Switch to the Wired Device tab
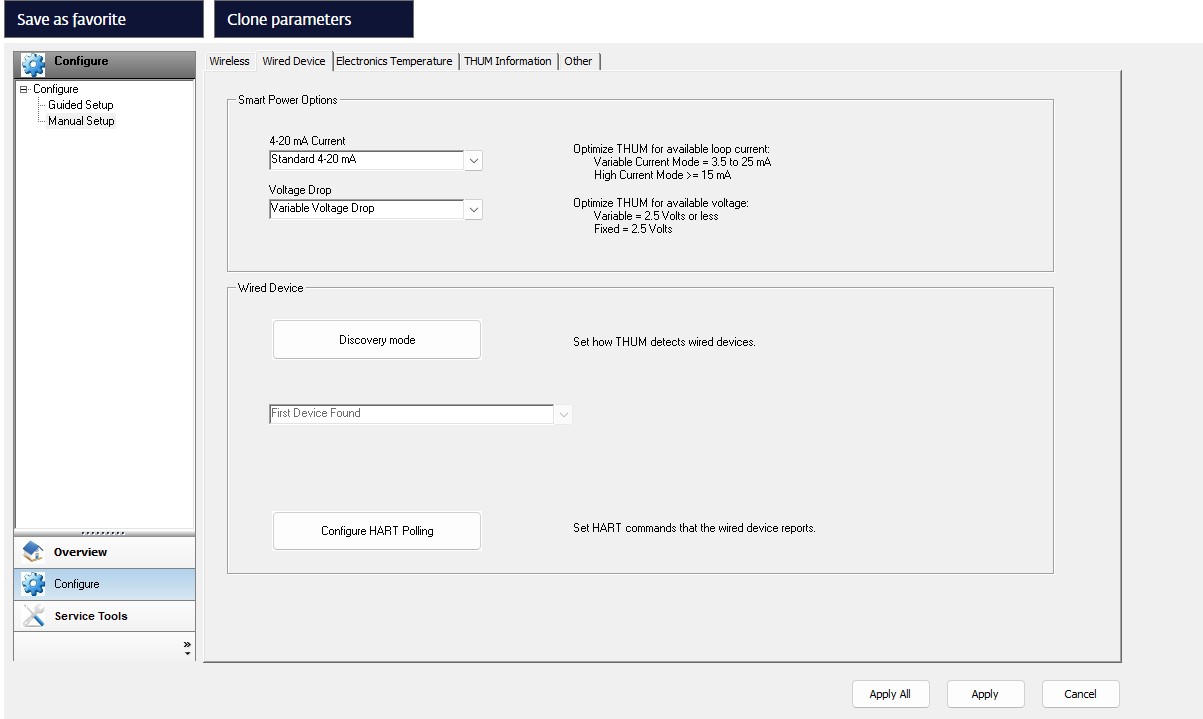 294,61
